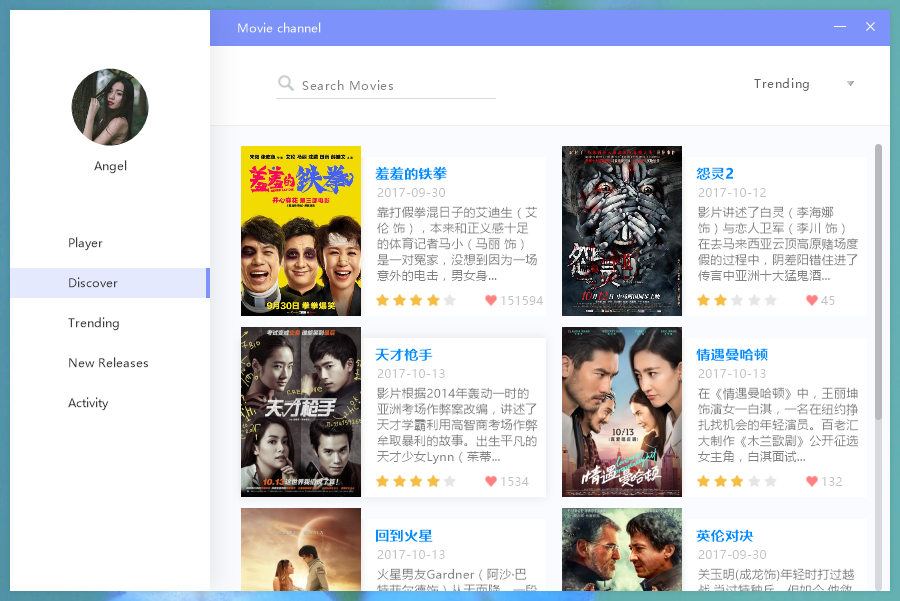Click the Movie channel title text
This screenshot has height=601, width=900.
click(279, 28)
